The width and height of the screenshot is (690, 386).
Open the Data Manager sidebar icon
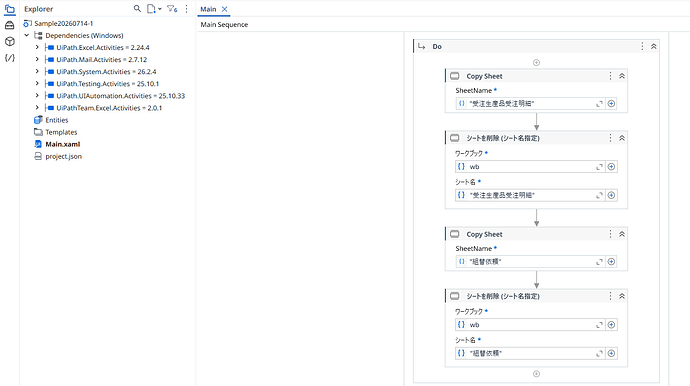[x=10, y=26]
